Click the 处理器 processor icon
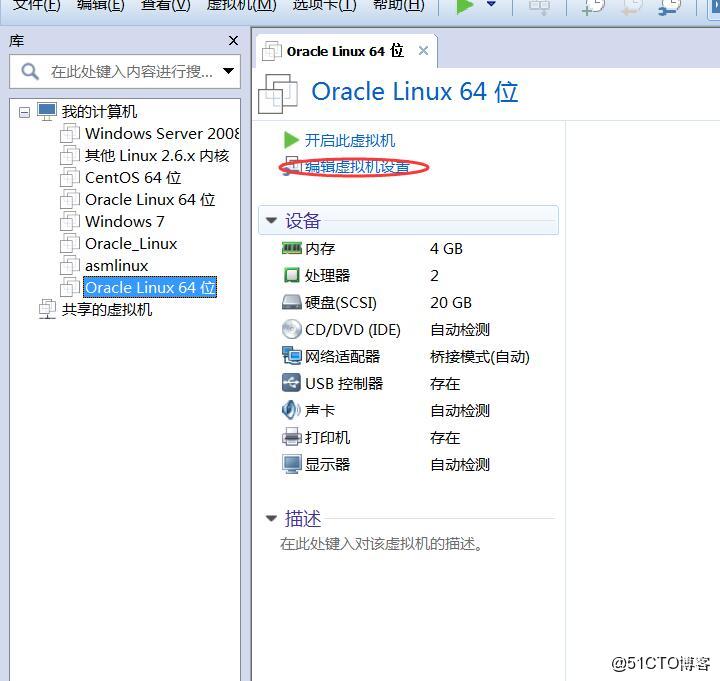This screenshot has width=720, height=681. 292,276
